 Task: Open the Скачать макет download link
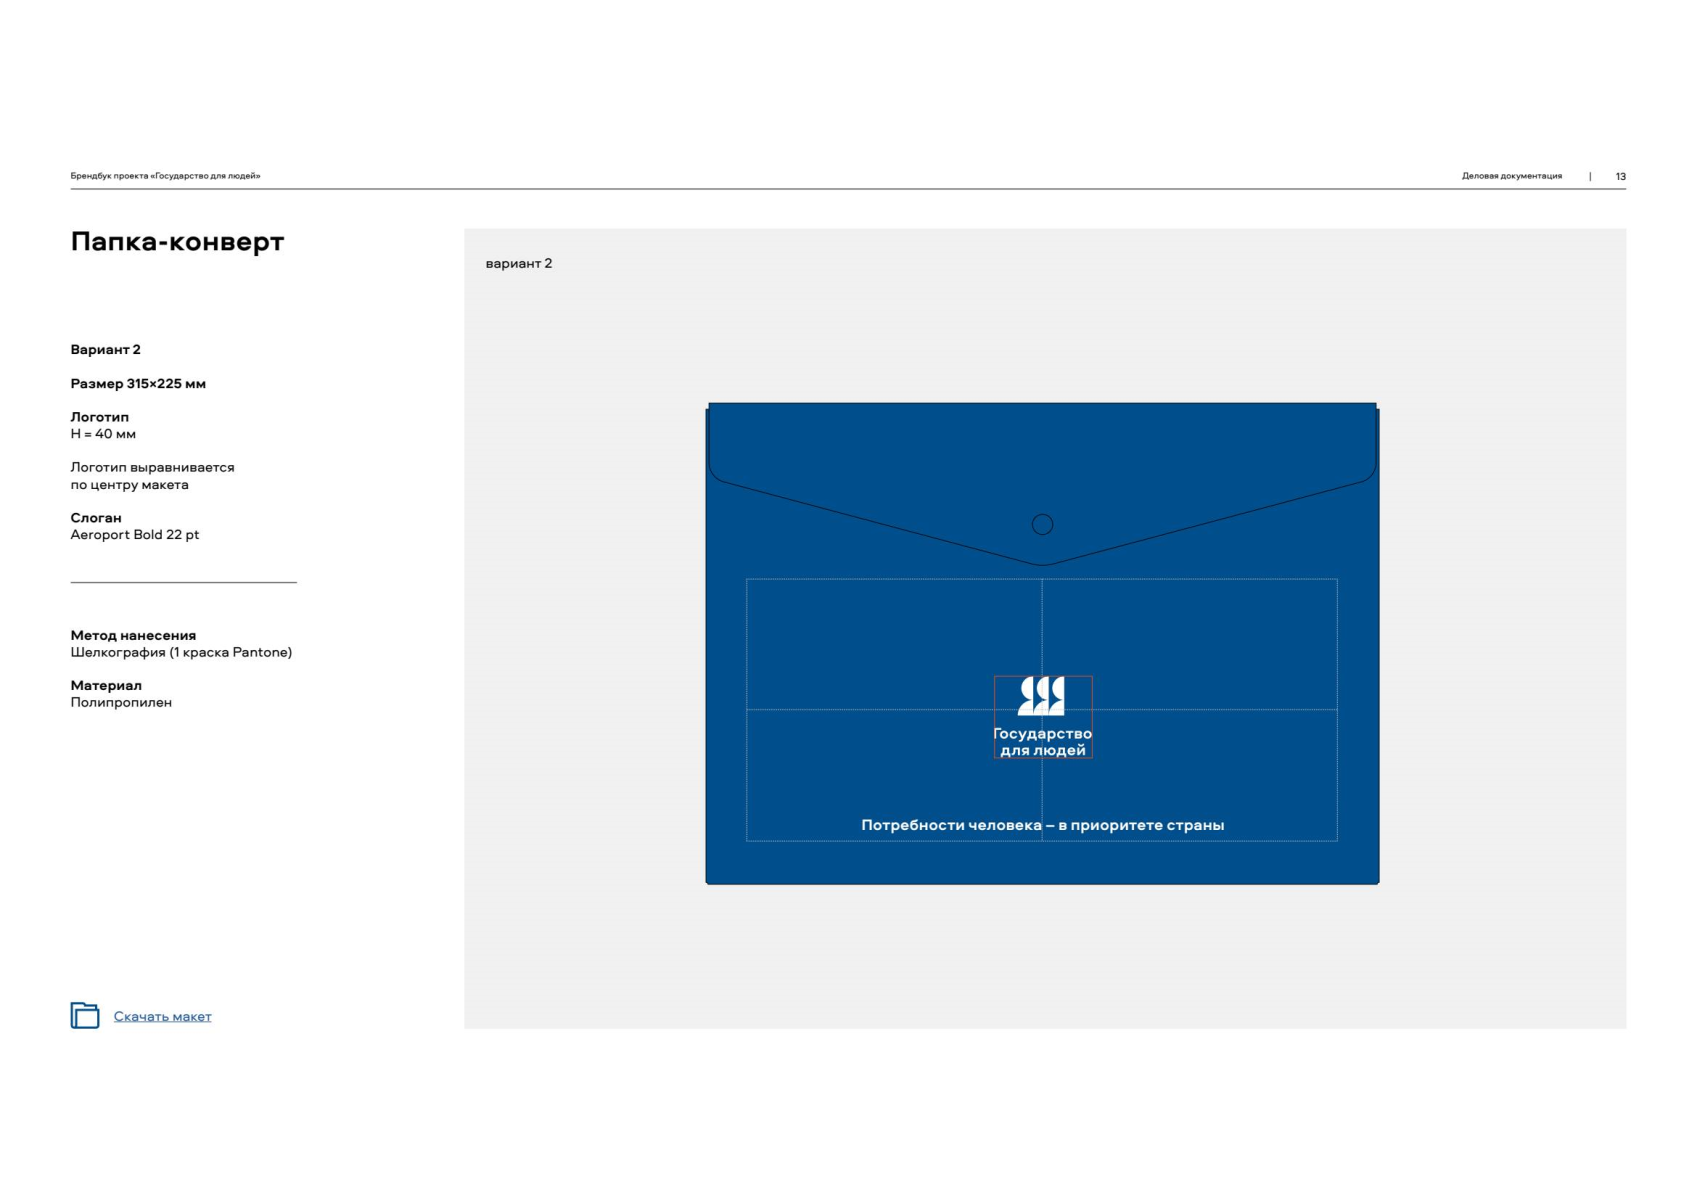(x=162, y=1016)
